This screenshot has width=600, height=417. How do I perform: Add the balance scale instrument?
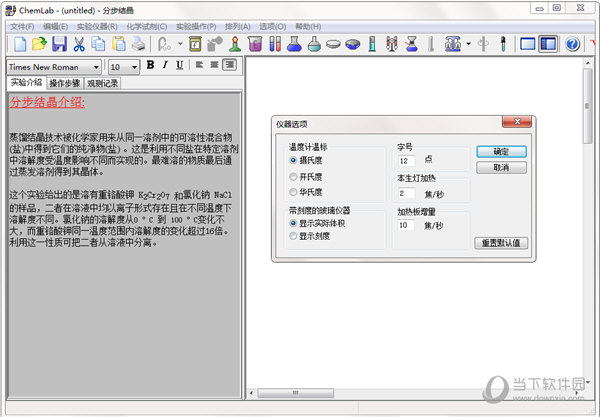pyautogui.click(x=453, y=44)
